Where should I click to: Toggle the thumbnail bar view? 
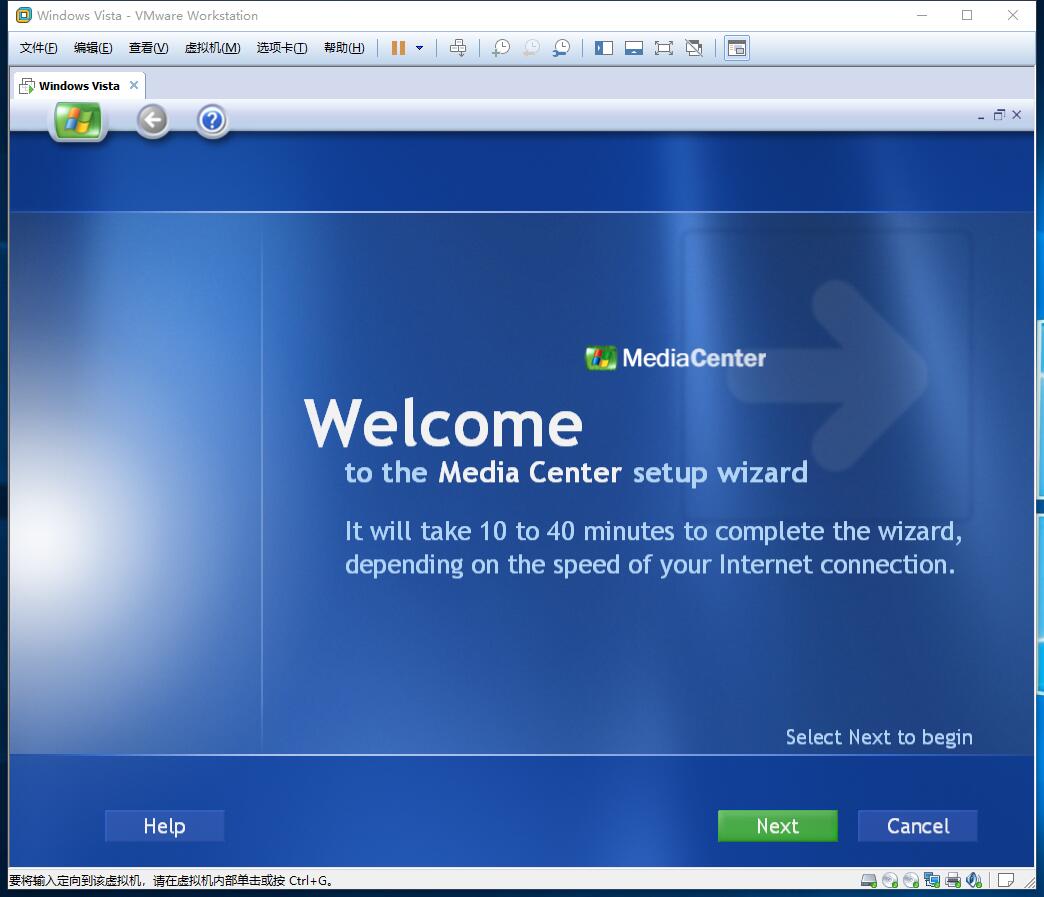(634, 48)
